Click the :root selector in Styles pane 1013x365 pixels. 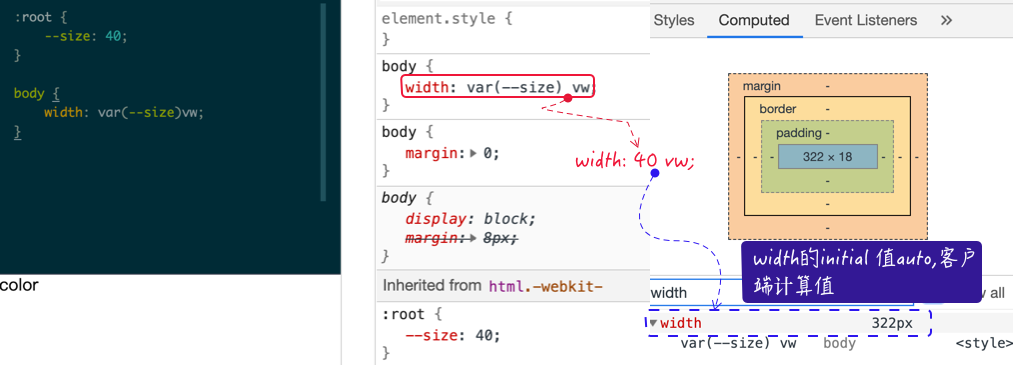pyautogui.click(x=403, y=315)
